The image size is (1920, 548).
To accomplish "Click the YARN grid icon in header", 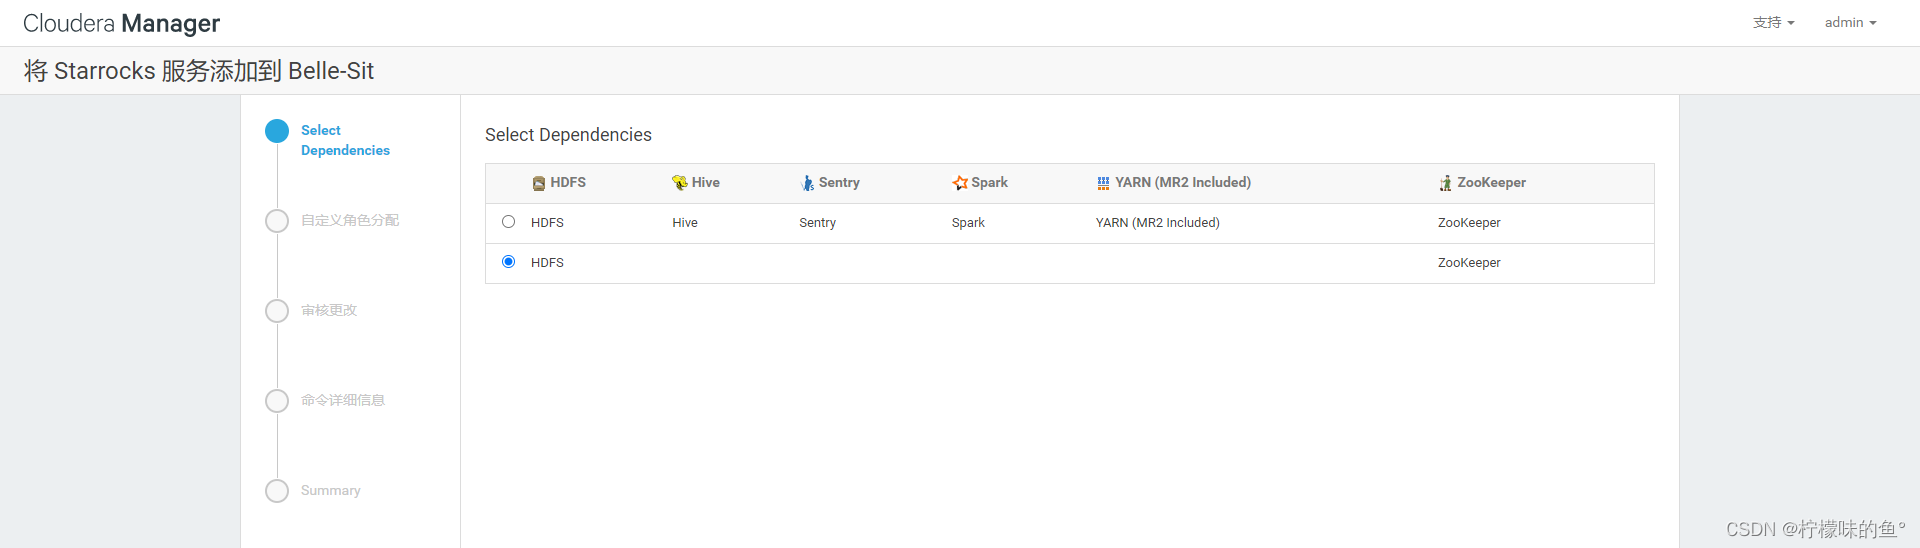I will [1103, 183].
